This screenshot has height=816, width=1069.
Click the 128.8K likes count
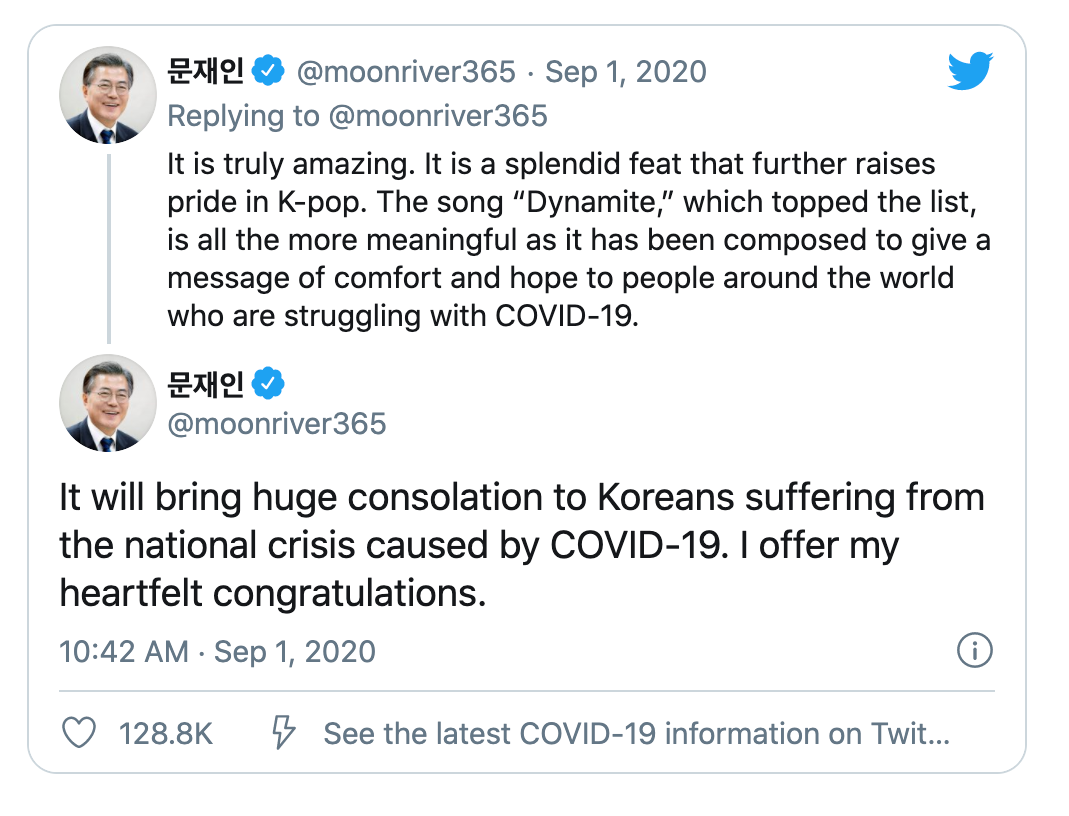coord(166,734)
